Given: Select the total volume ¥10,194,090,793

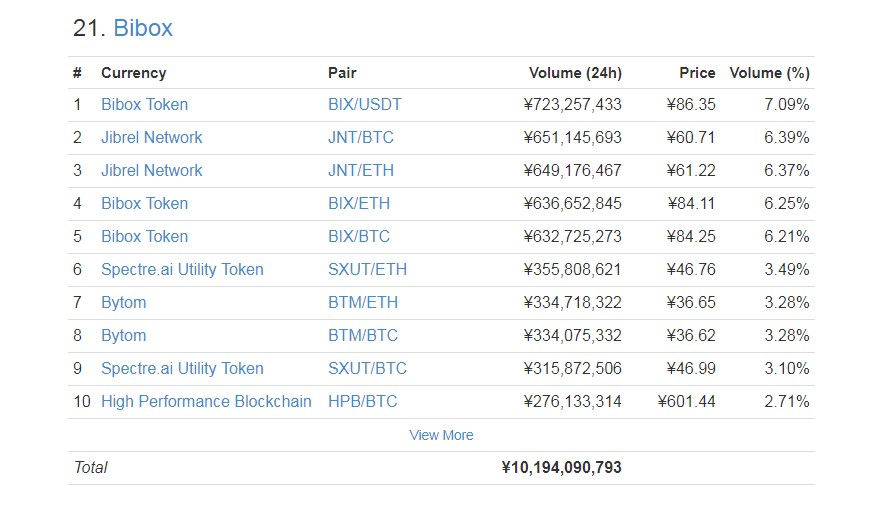Looking at the screenshot, I should tap(561, 467).
